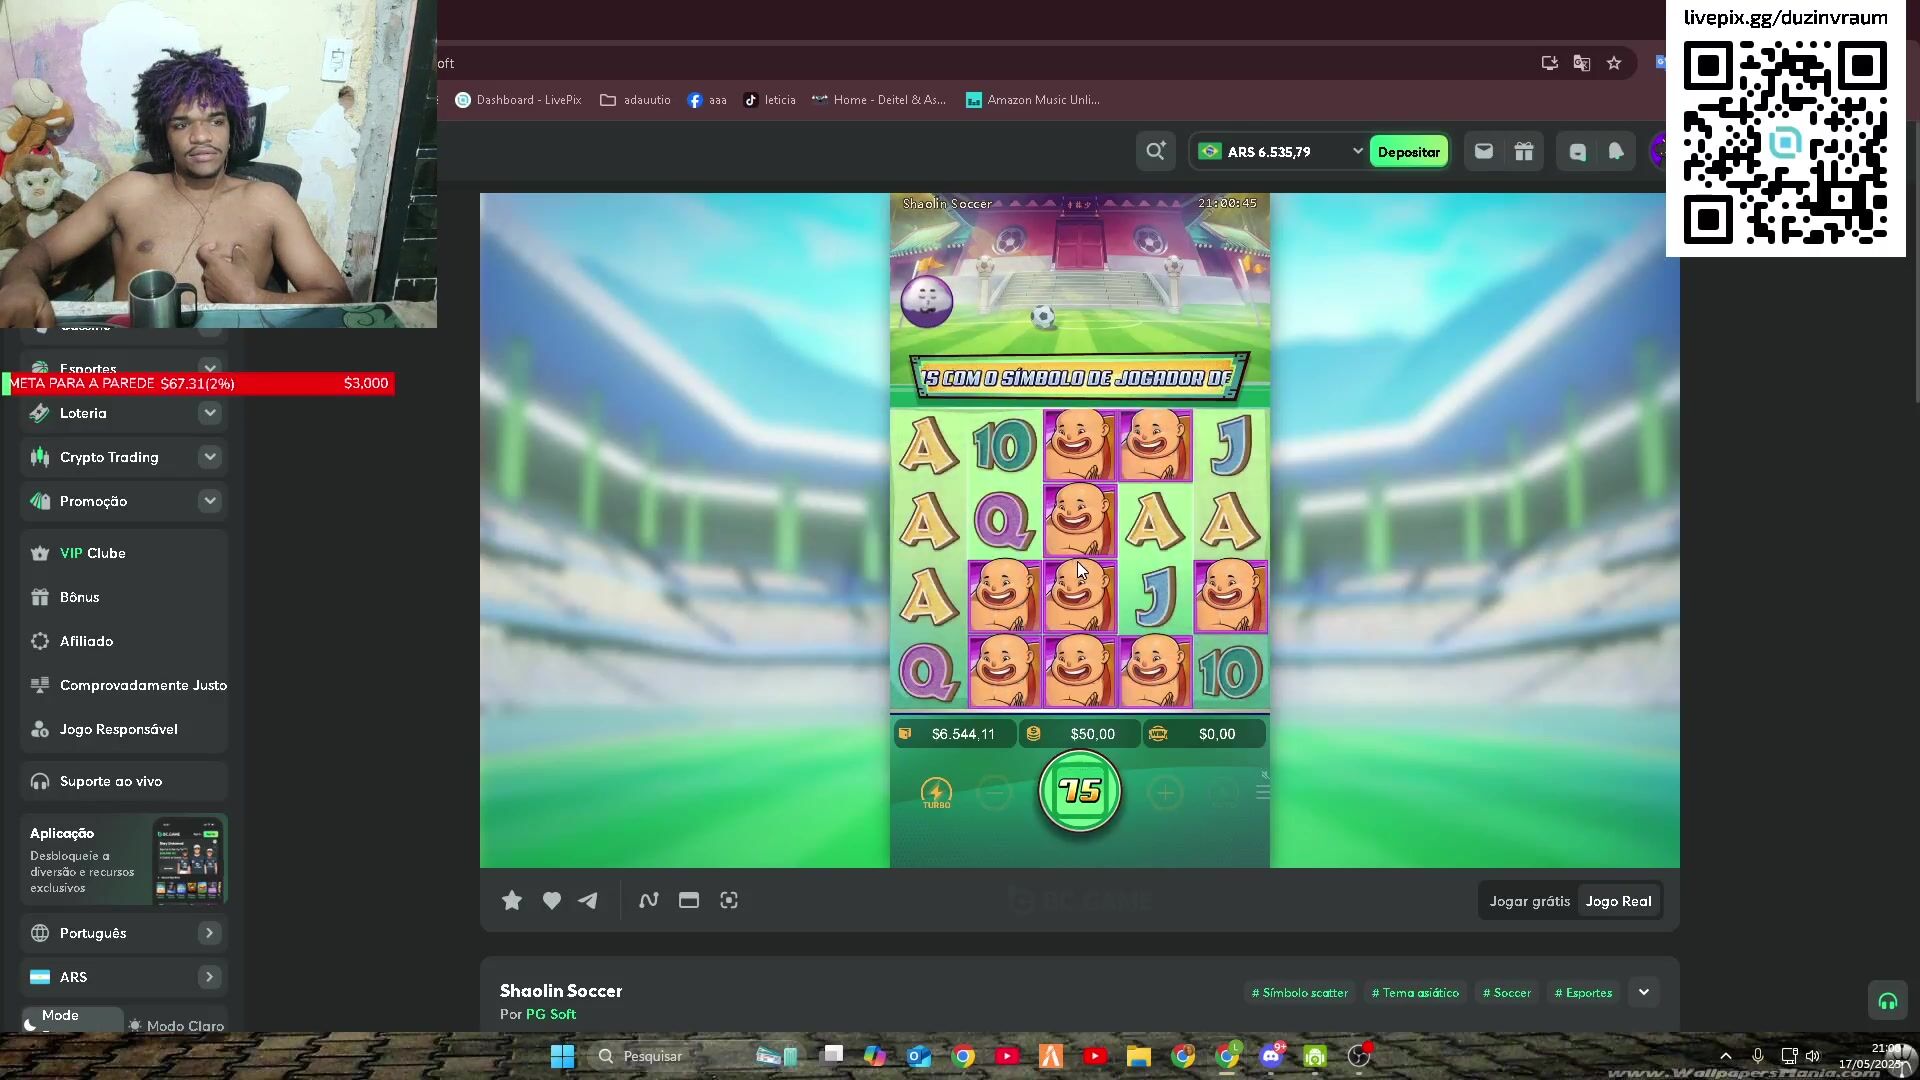The height and width of the screenshot is (1080, 1920).
Task: Open the PG Soft provider link
Action: pyautogui.click(x=551, y=1014)
